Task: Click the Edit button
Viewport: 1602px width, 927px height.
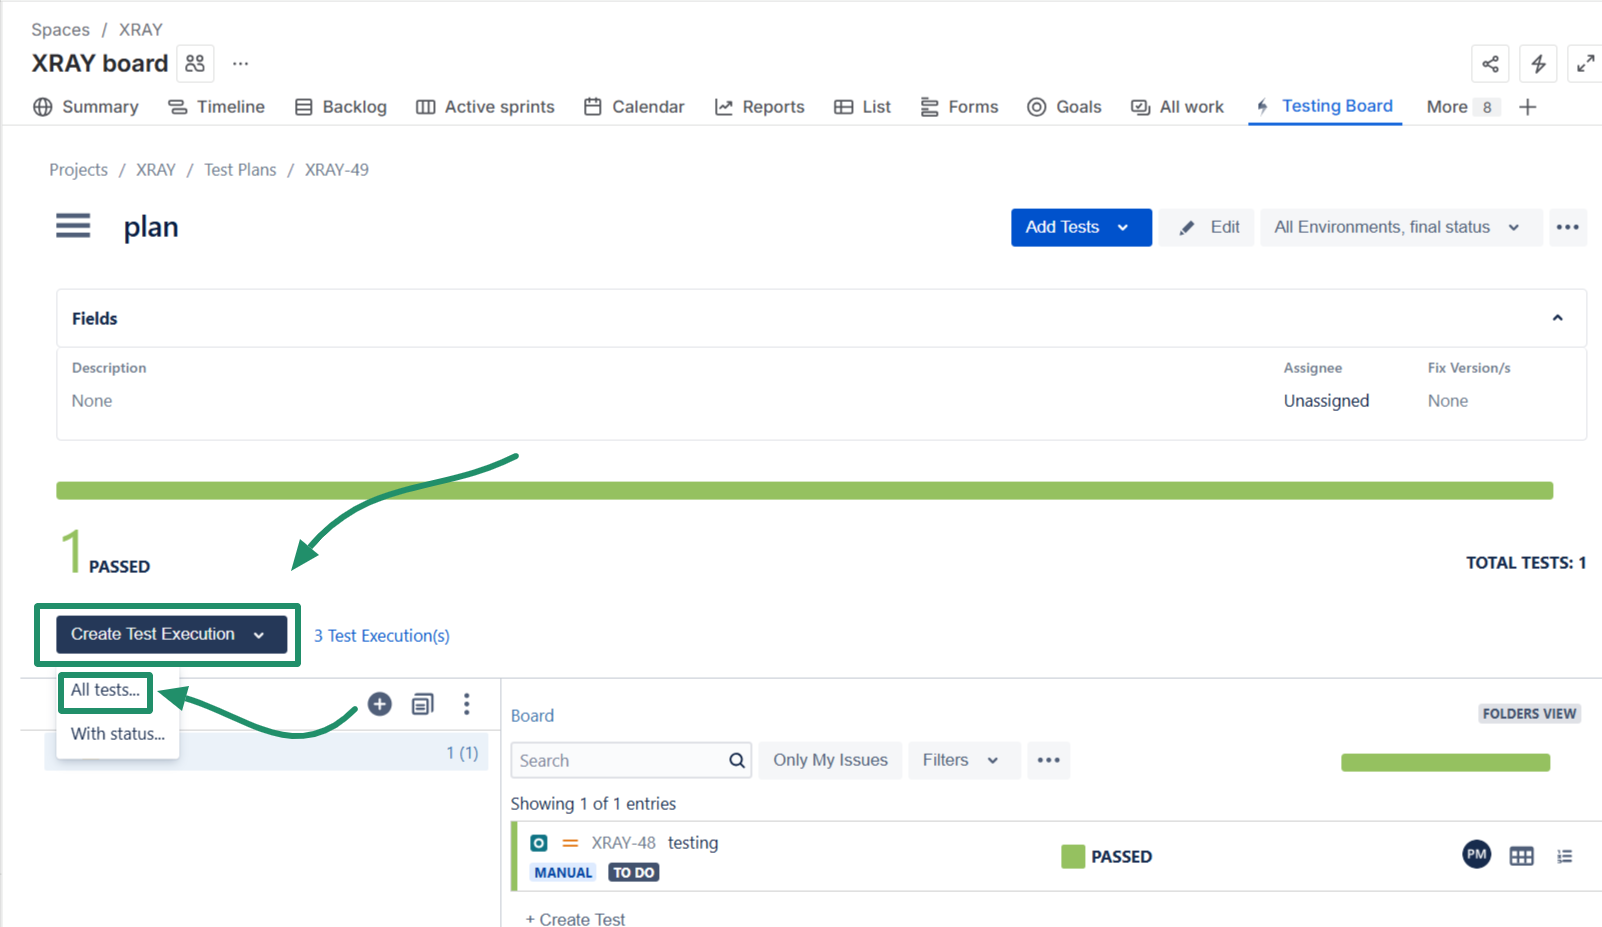Action: 1210,227
